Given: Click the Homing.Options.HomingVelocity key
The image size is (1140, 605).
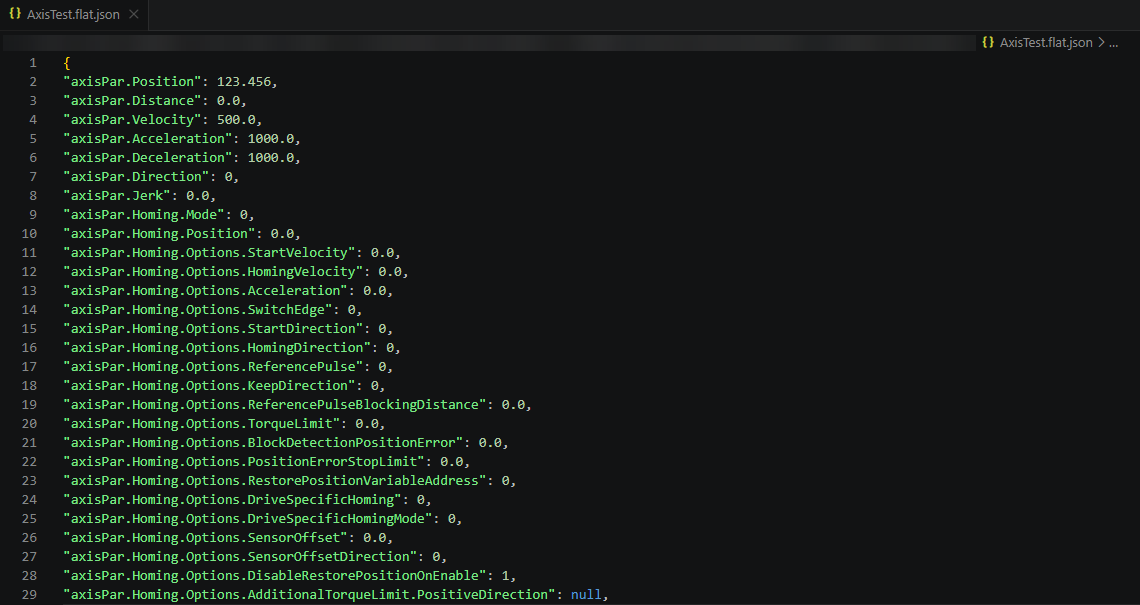Looking at the screenshot, I should click(213, 271).
